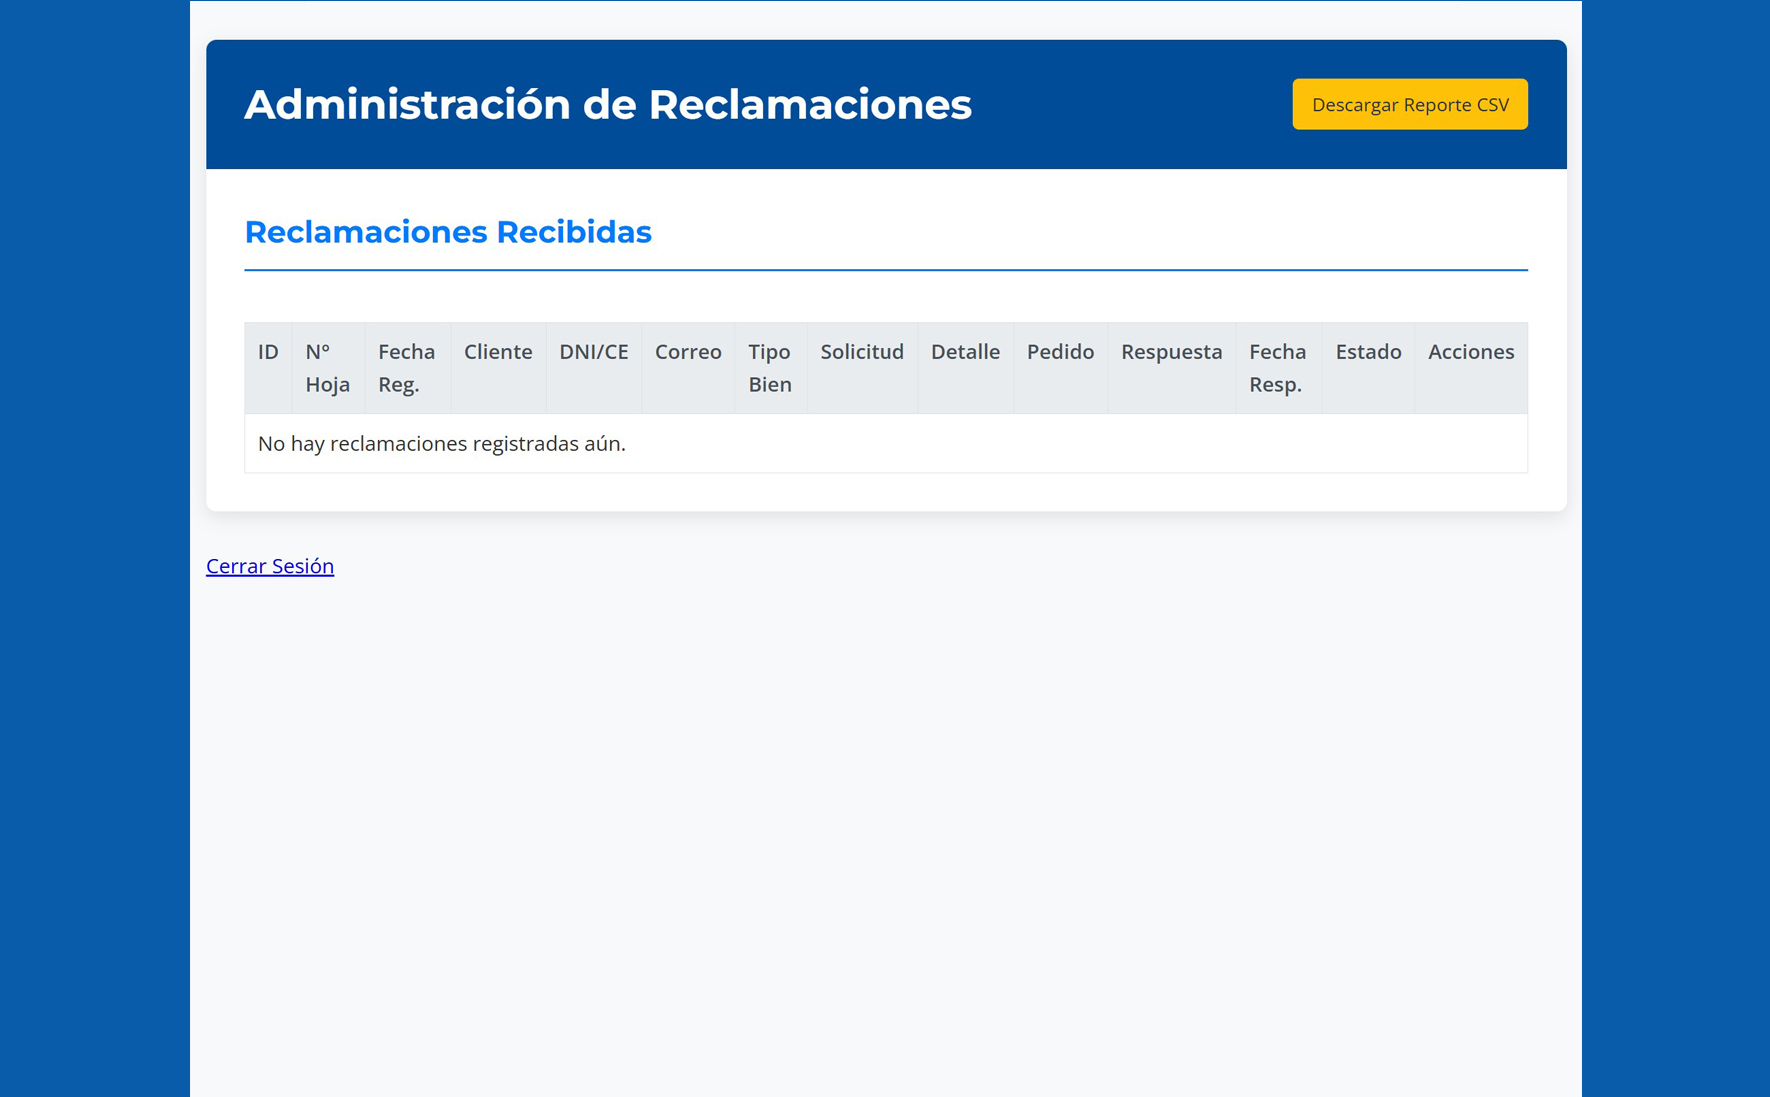The image size is (1770, 1097).
Task: Click the Reclamaciones Recibidas heading
Action: coord(447,232)
